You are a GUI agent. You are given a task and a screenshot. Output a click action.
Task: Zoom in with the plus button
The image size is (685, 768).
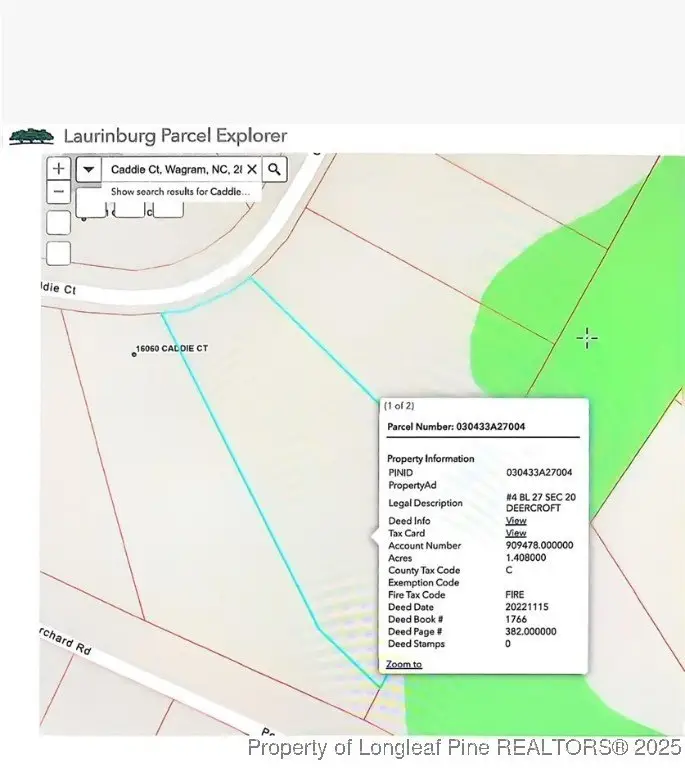(x=59, y=169)
